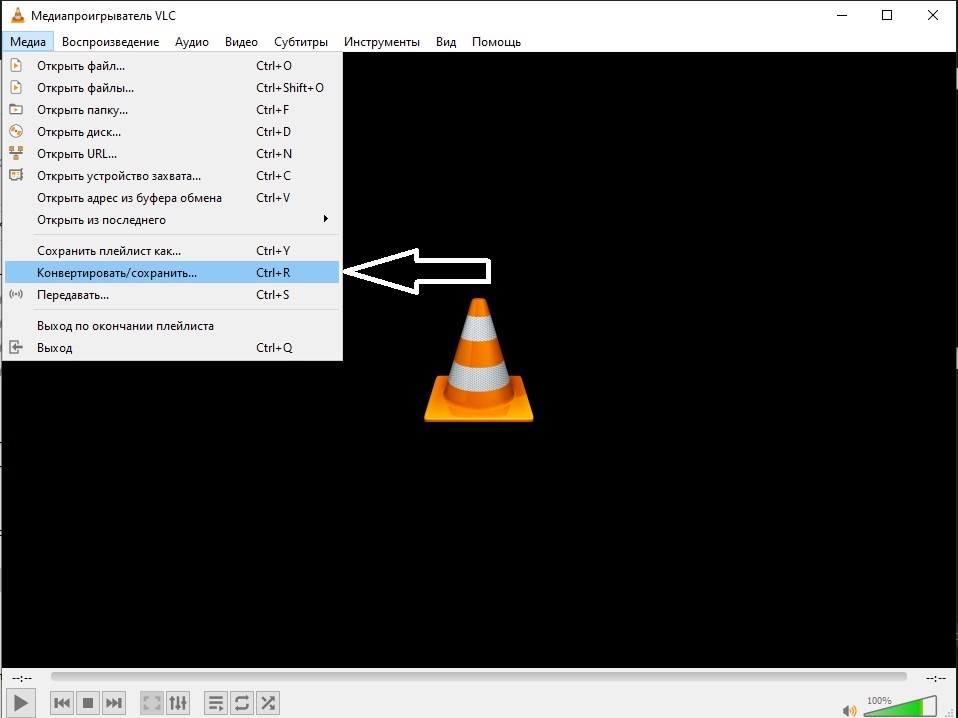Screen dimensions: 958x718
Task: Click the playback seek bar
Action: [x=478, y=676]
